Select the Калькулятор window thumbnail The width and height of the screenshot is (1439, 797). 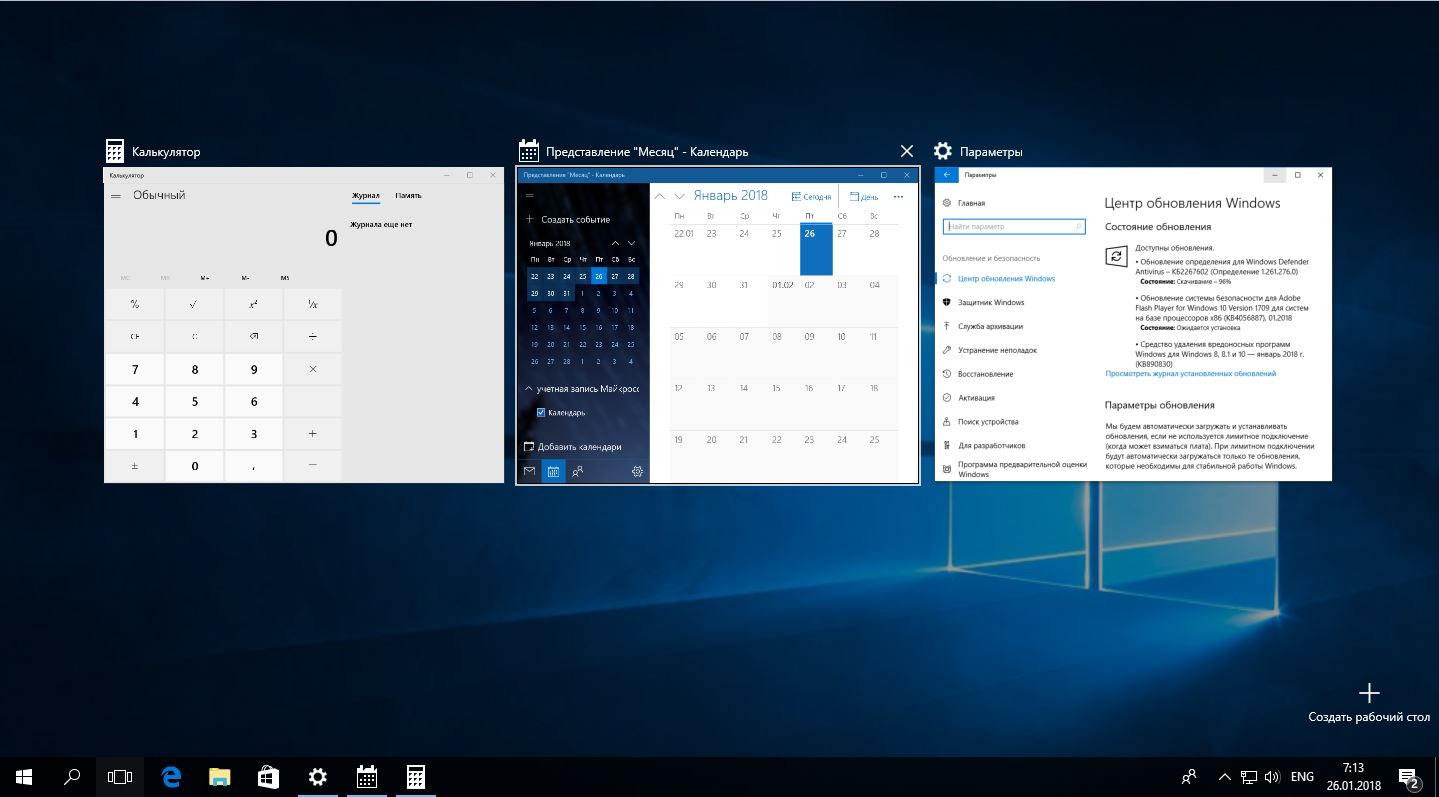pos(304,325)
